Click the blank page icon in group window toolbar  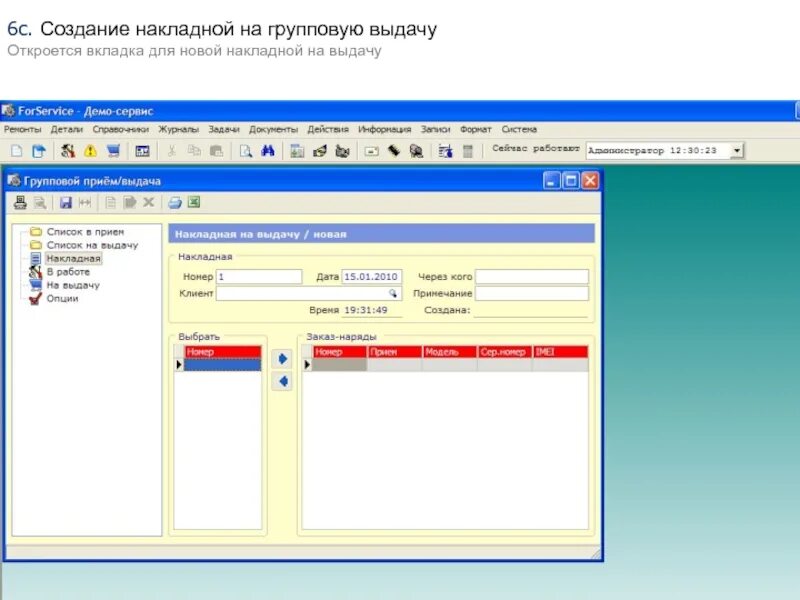tap(110, 203)
